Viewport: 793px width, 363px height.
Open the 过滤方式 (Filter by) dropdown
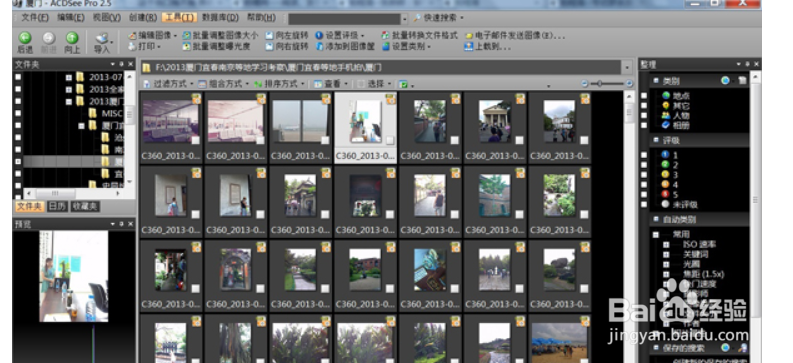pos(168,84)
